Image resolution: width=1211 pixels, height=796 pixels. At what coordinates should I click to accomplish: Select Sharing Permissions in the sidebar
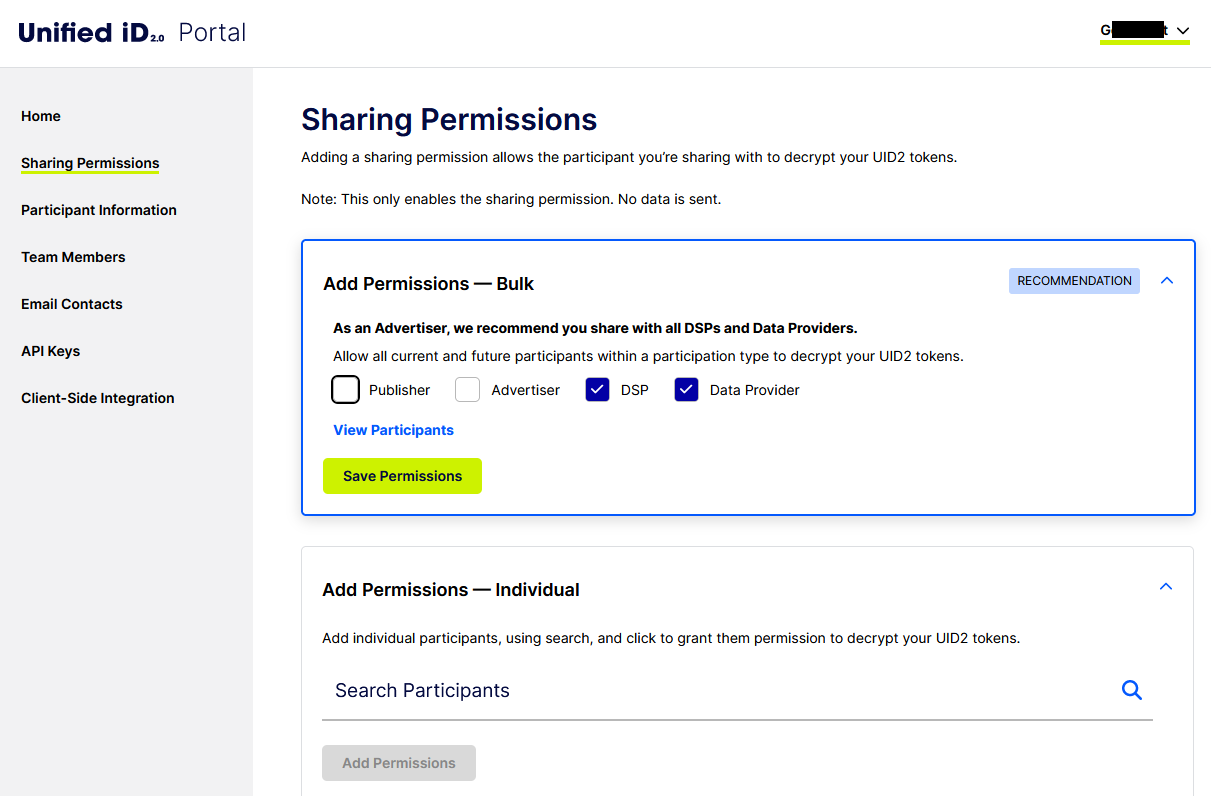pyautogui.click(x=89, y=163)
